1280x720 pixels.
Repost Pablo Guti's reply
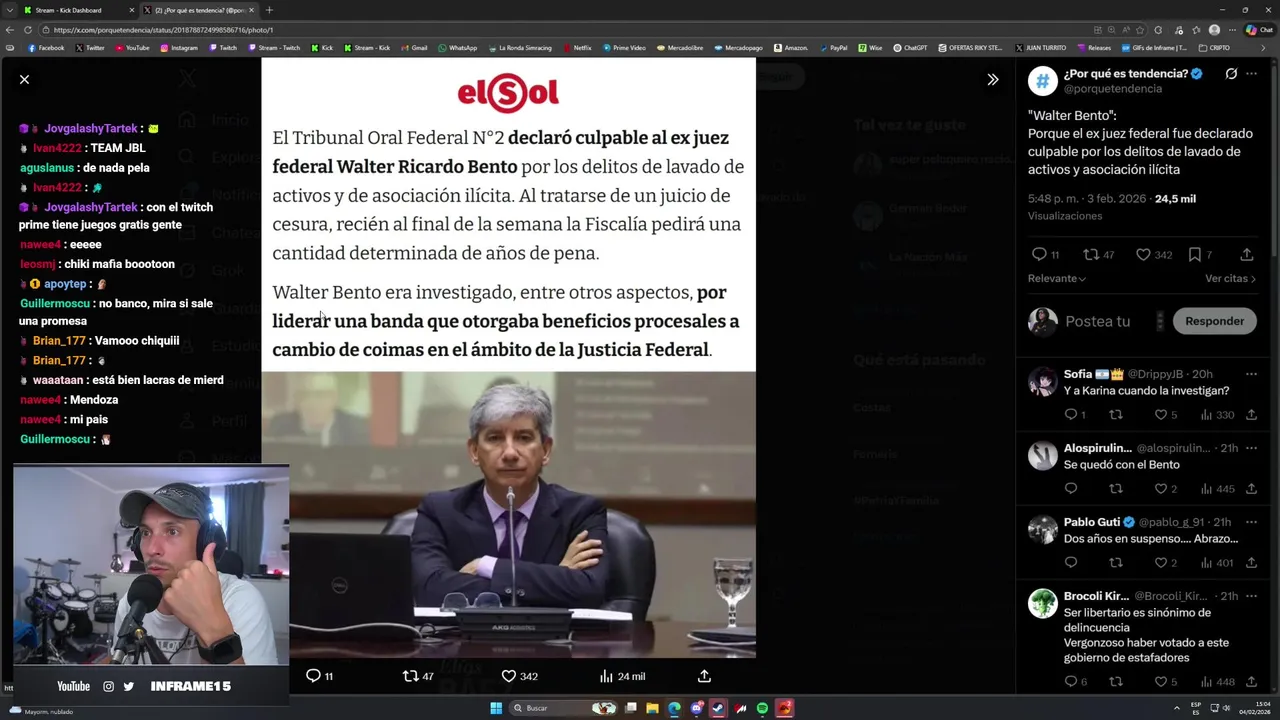pyautogui.click(x=1116, y=563)
